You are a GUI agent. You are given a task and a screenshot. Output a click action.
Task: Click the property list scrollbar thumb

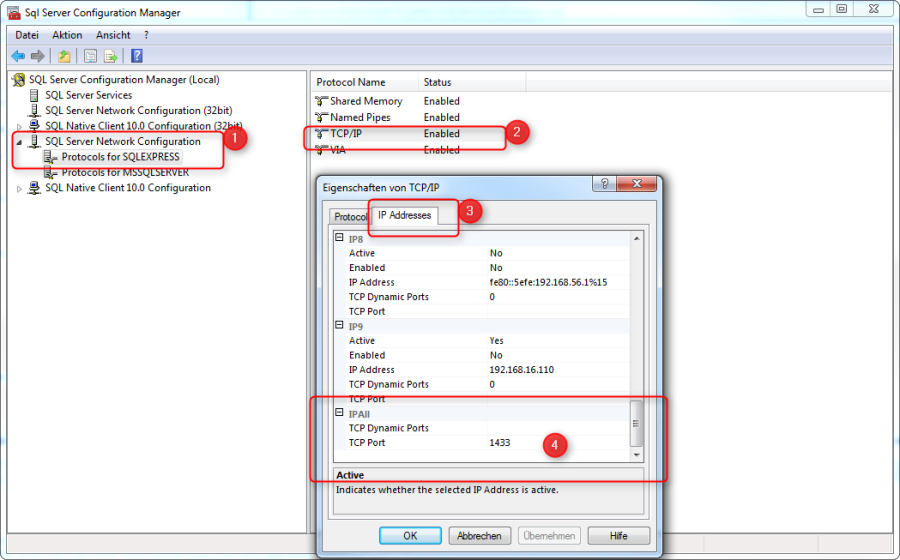point(636,423)
